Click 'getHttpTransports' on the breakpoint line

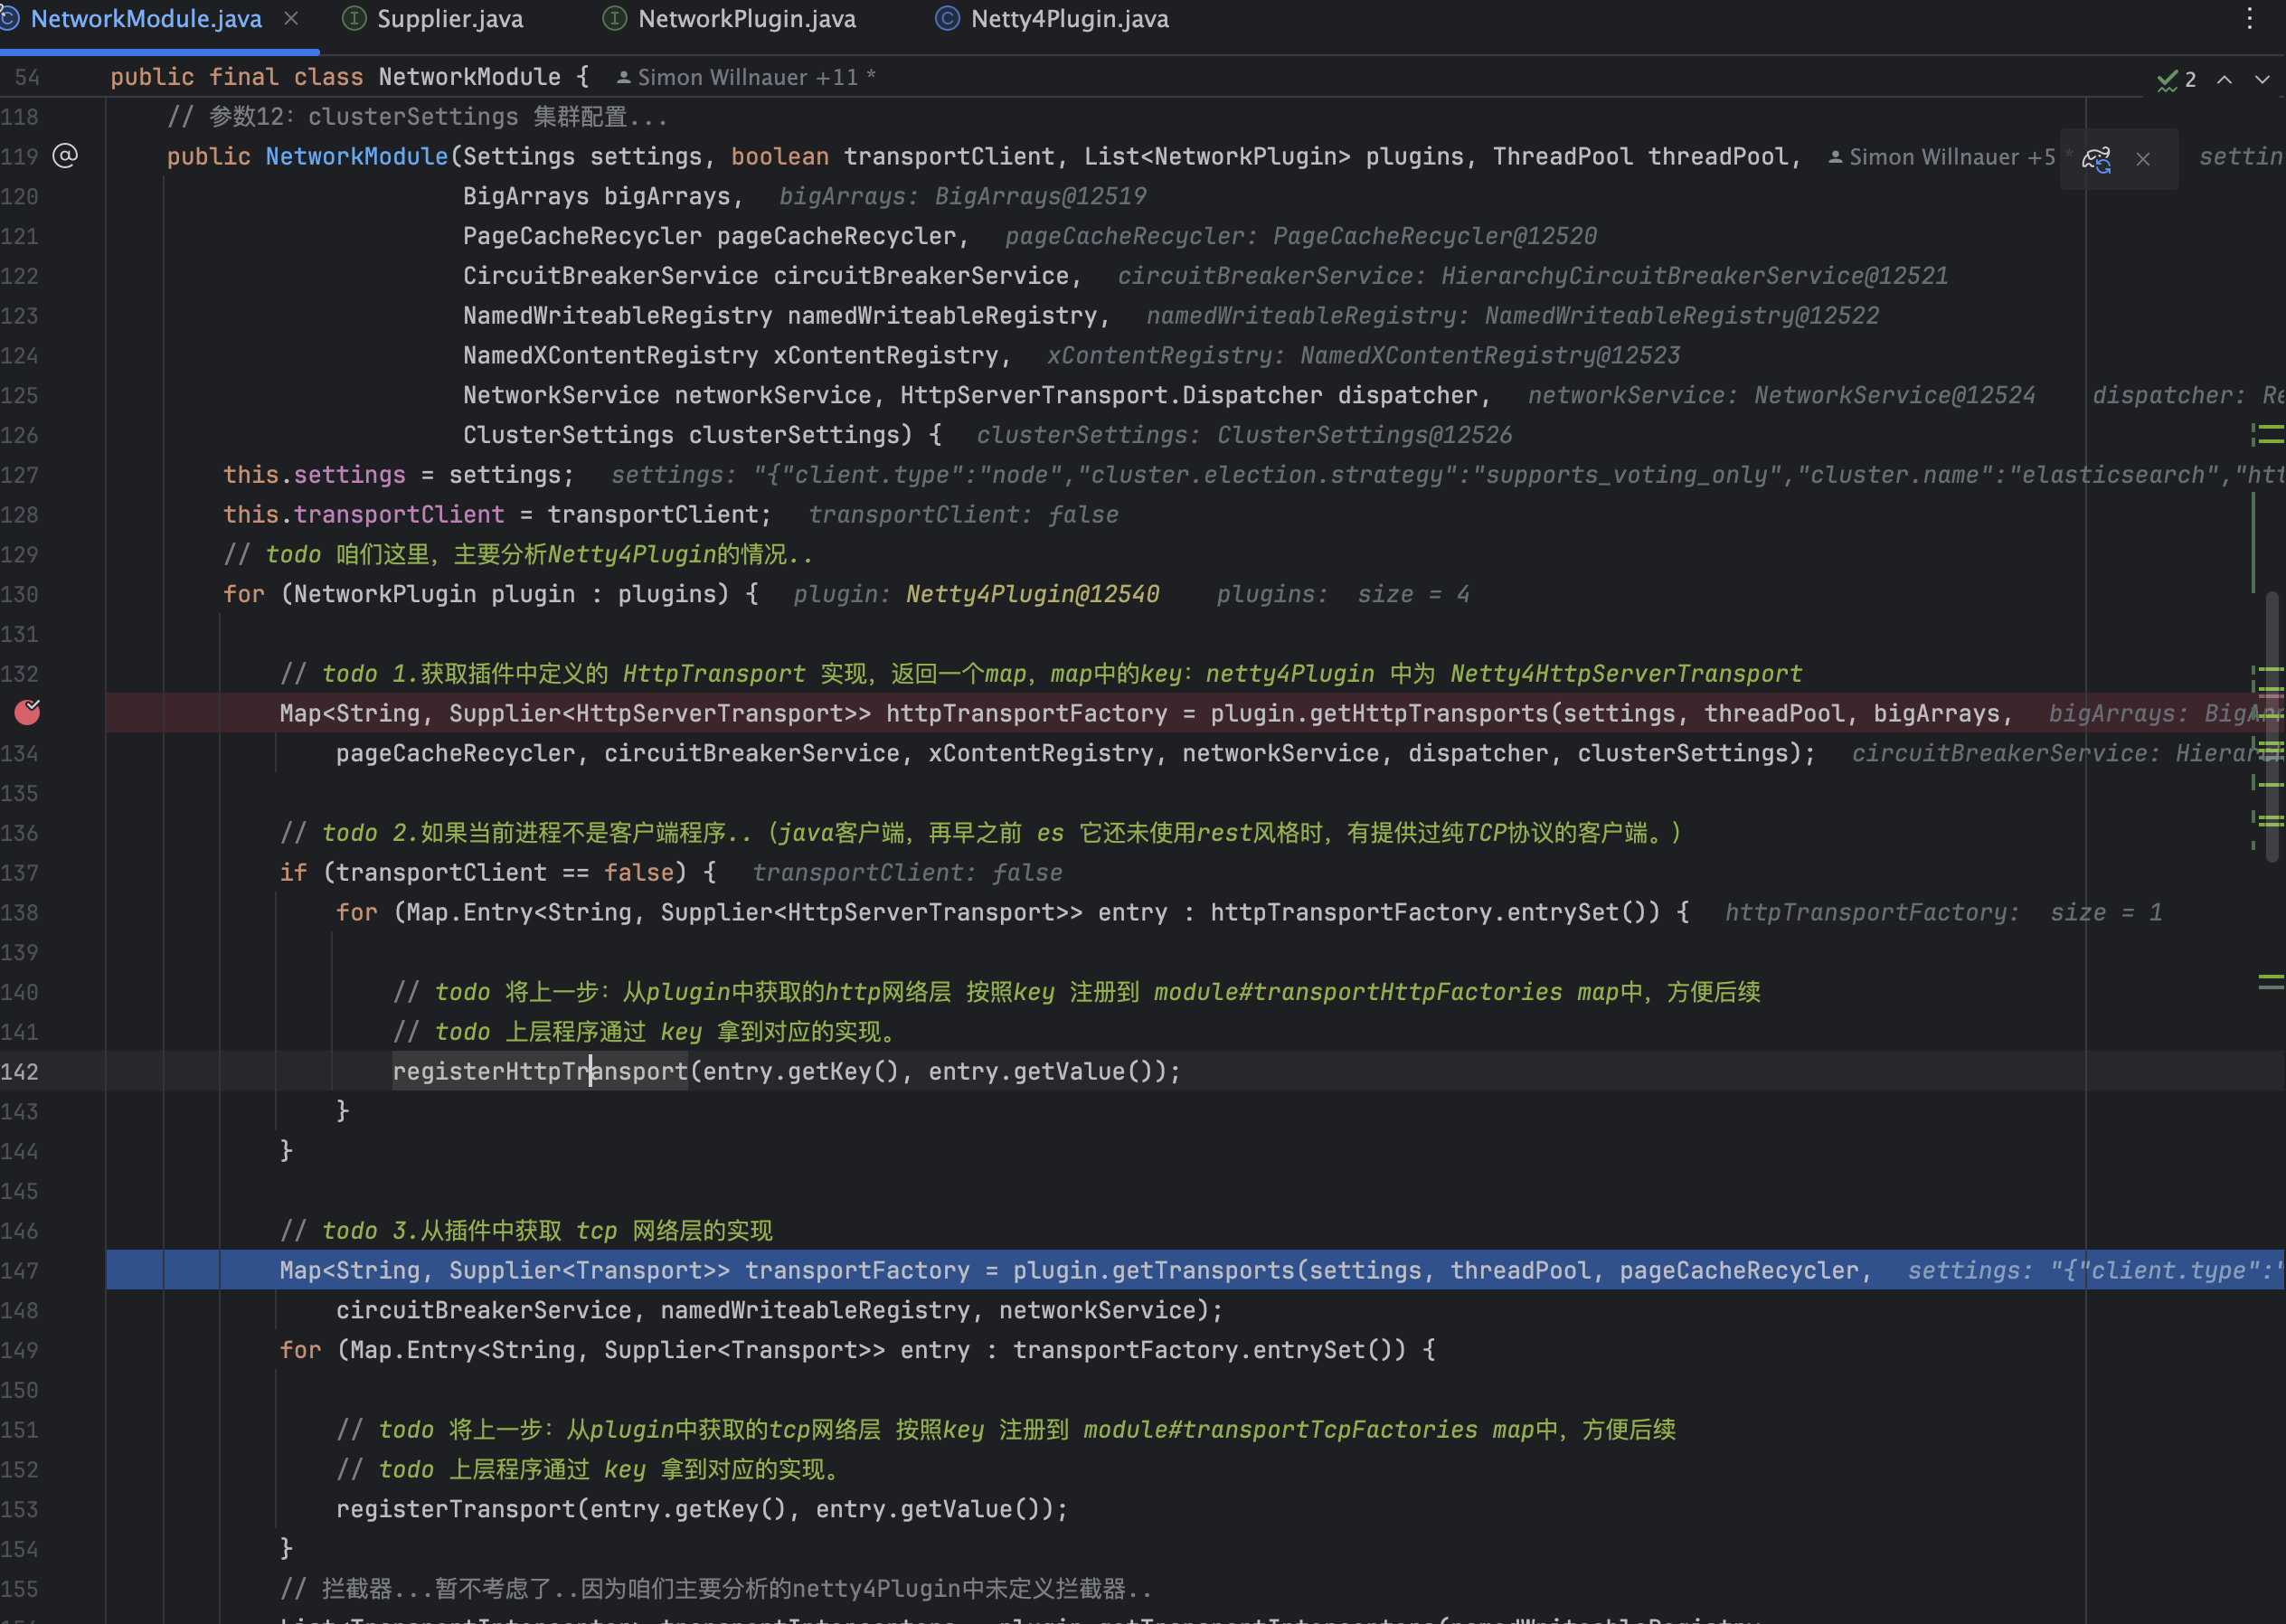(x=1429, y=713)
